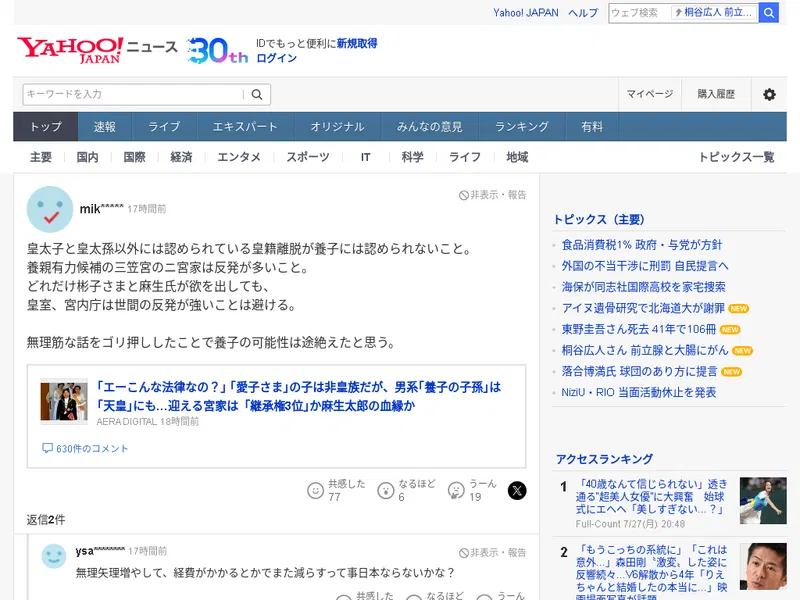This screenshot has width=800, height=600.
Task: Click the trending 桐谷広人 search suggestion
Action: 714,12
